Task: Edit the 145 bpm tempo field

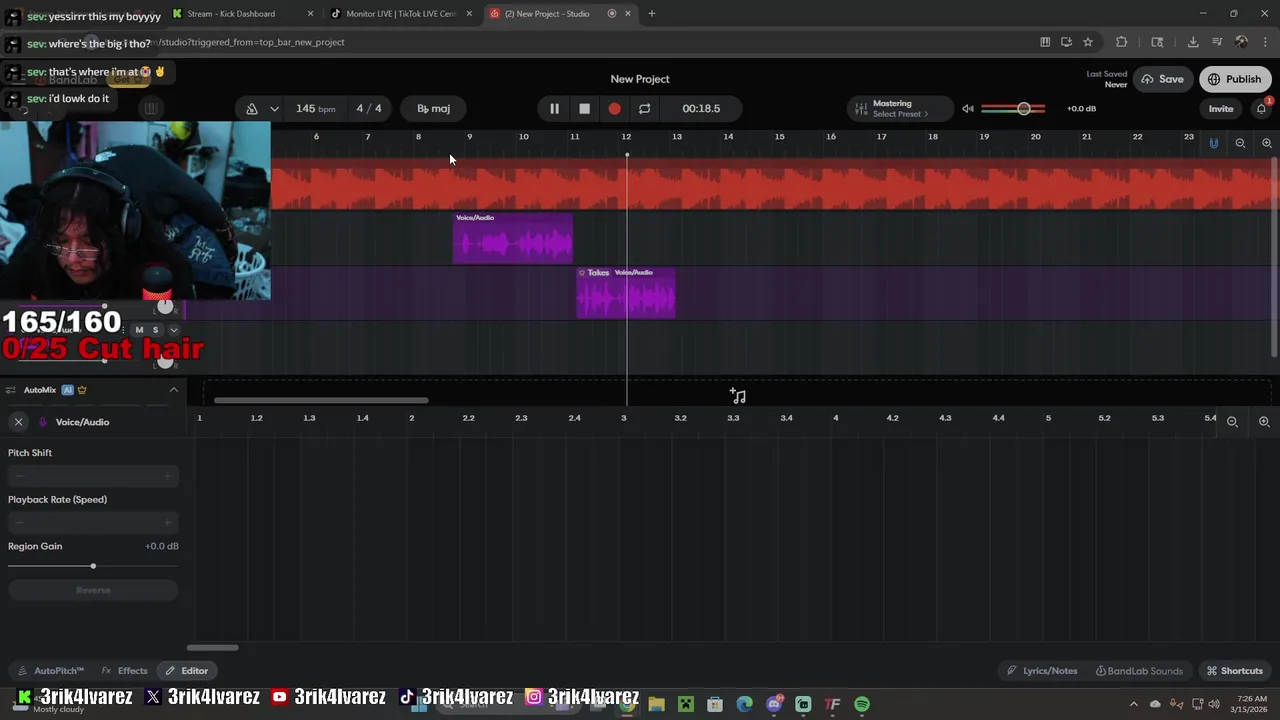Action: [x=315, y=108]
